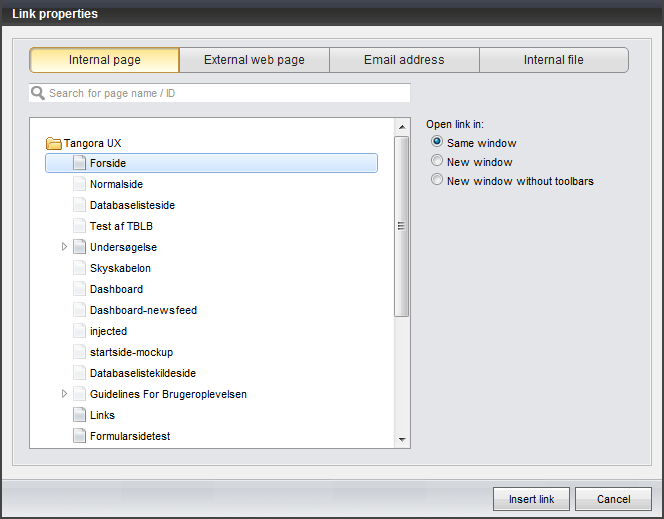Screen dimensions: 664x519
Task: Select the Databaselistekildeside page label
Action: tap(143, 373)
